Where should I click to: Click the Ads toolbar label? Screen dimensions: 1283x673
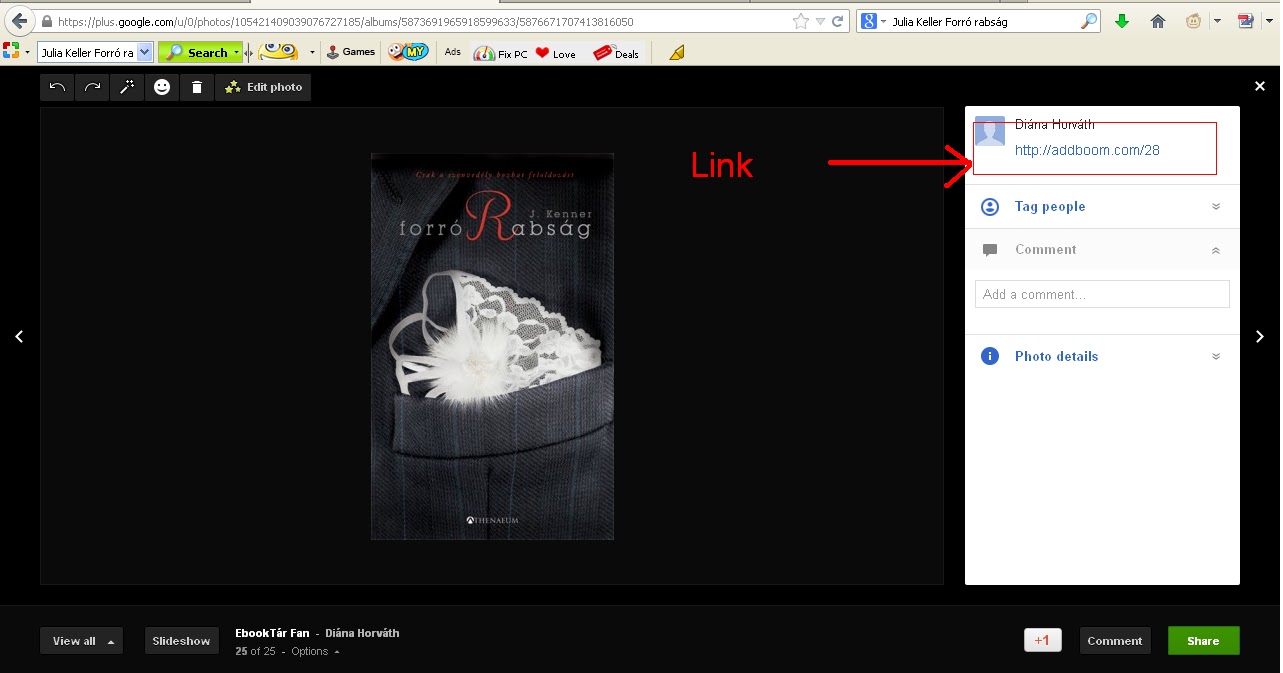453,52
